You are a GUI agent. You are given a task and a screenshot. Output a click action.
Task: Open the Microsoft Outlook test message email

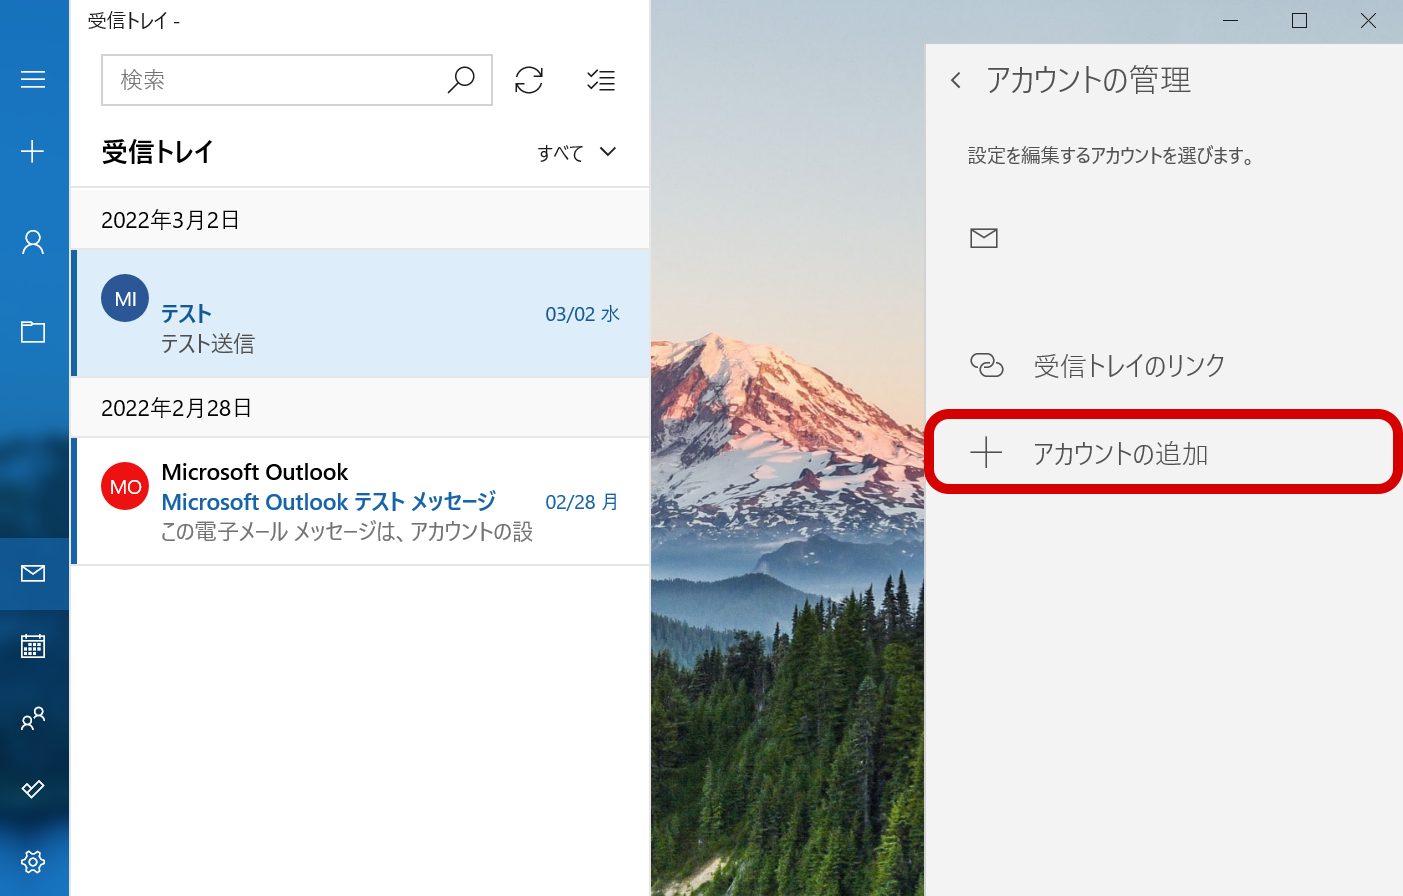[360, 501]
